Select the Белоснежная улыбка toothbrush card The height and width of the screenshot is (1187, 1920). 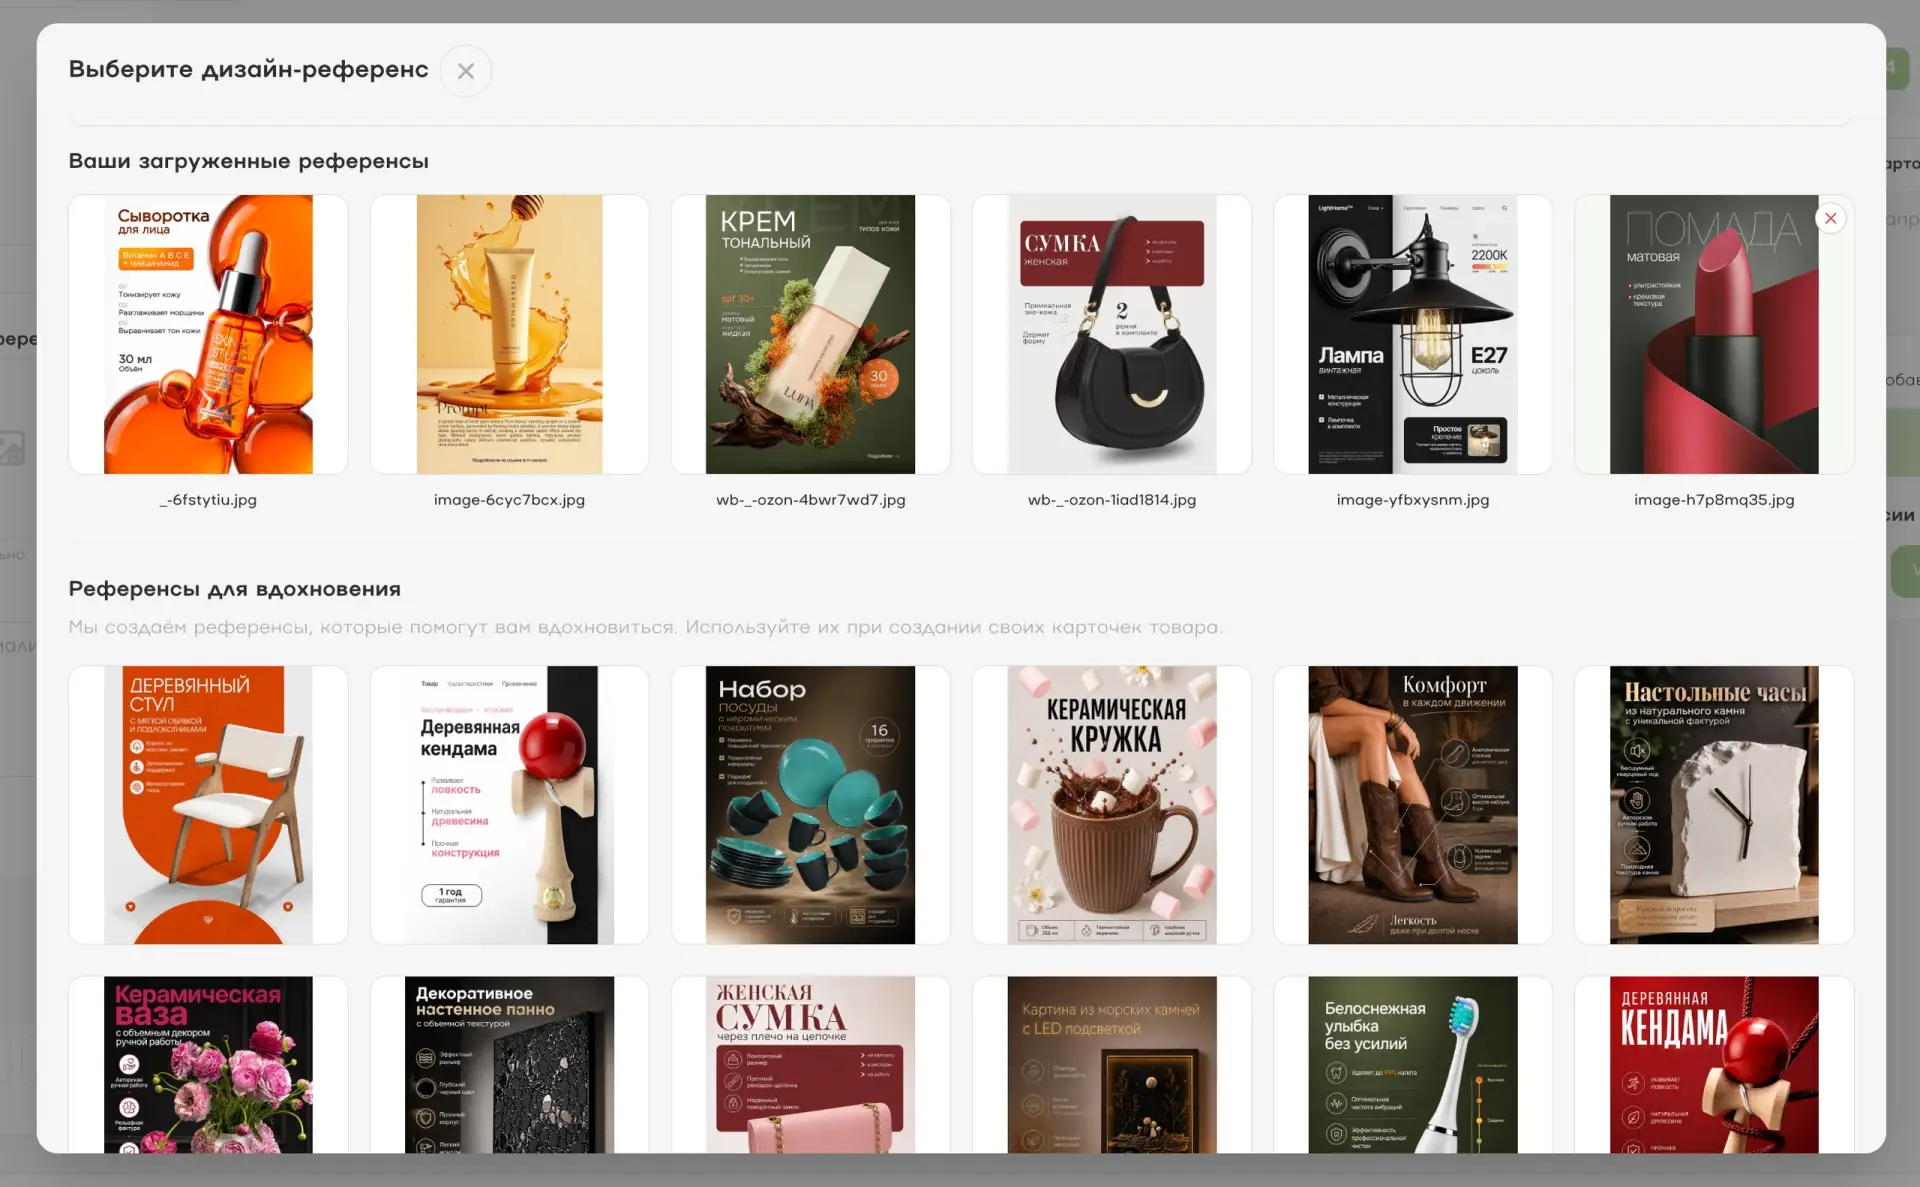pos(1412,1065)
